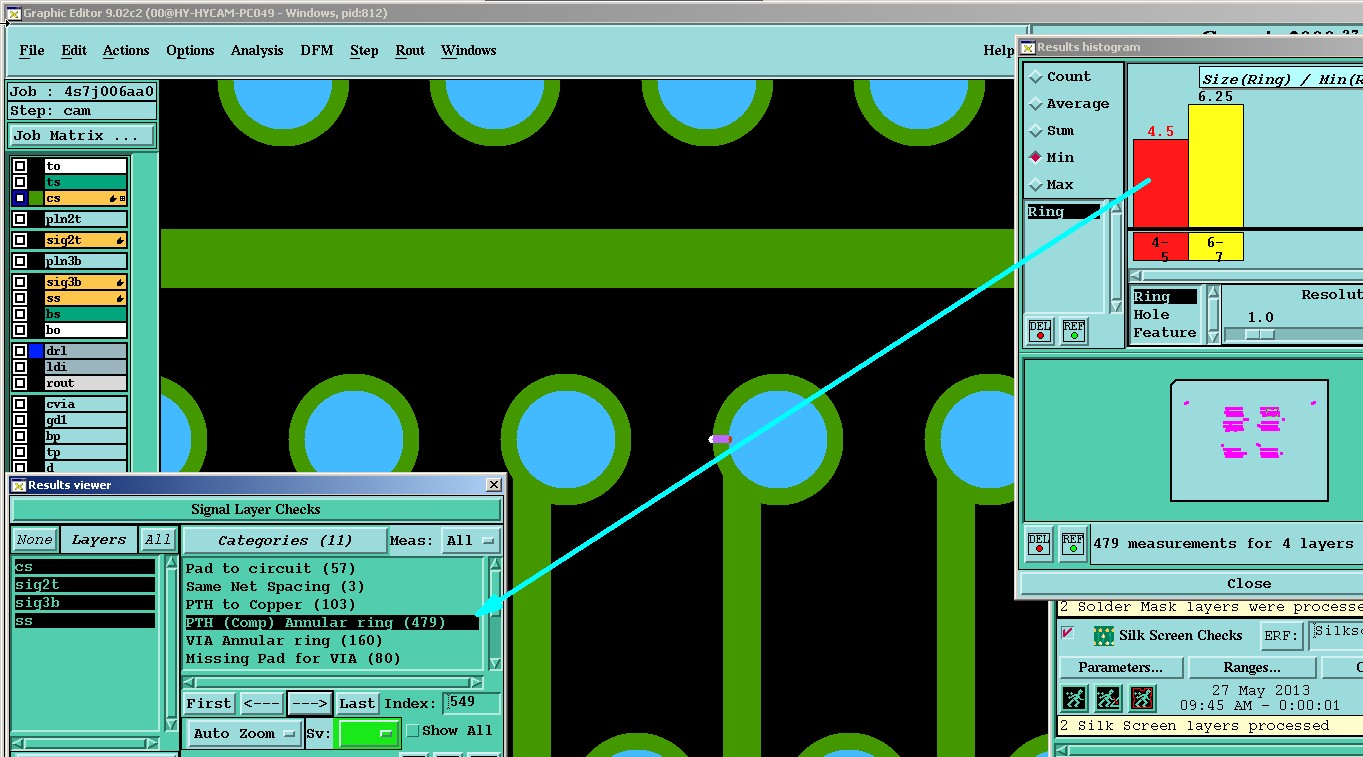Click hand icon on ss layer

pyautogui.click(x=120, y=299)
